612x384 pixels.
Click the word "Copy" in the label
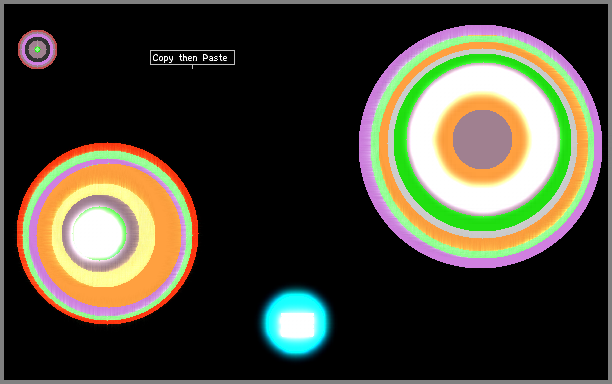163,58
